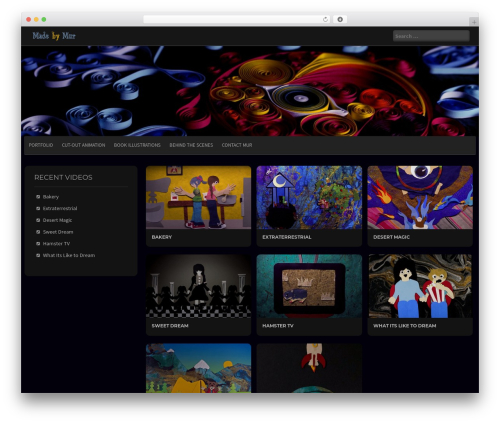Click WHAT ITS LIKE TO DREAM card title

click(405, 326)
